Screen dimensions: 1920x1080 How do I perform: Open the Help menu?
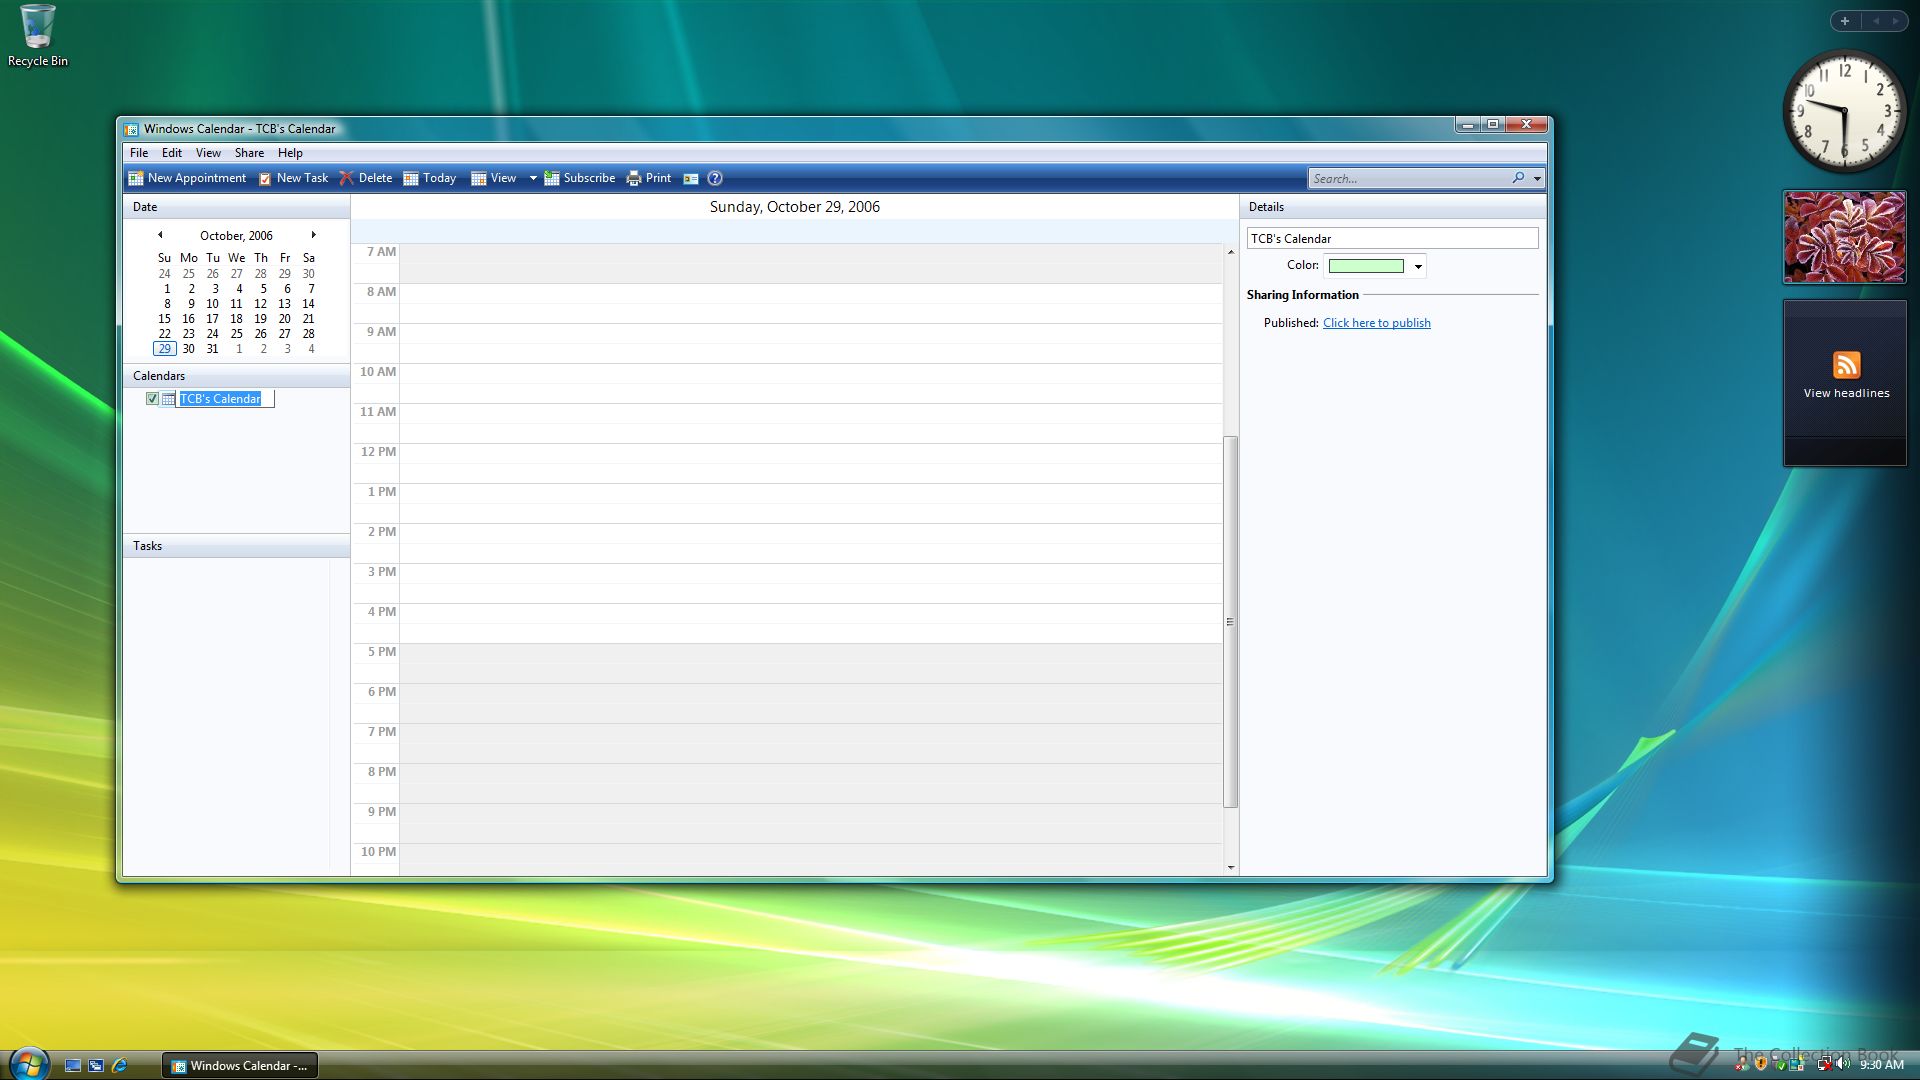point(290,153)
